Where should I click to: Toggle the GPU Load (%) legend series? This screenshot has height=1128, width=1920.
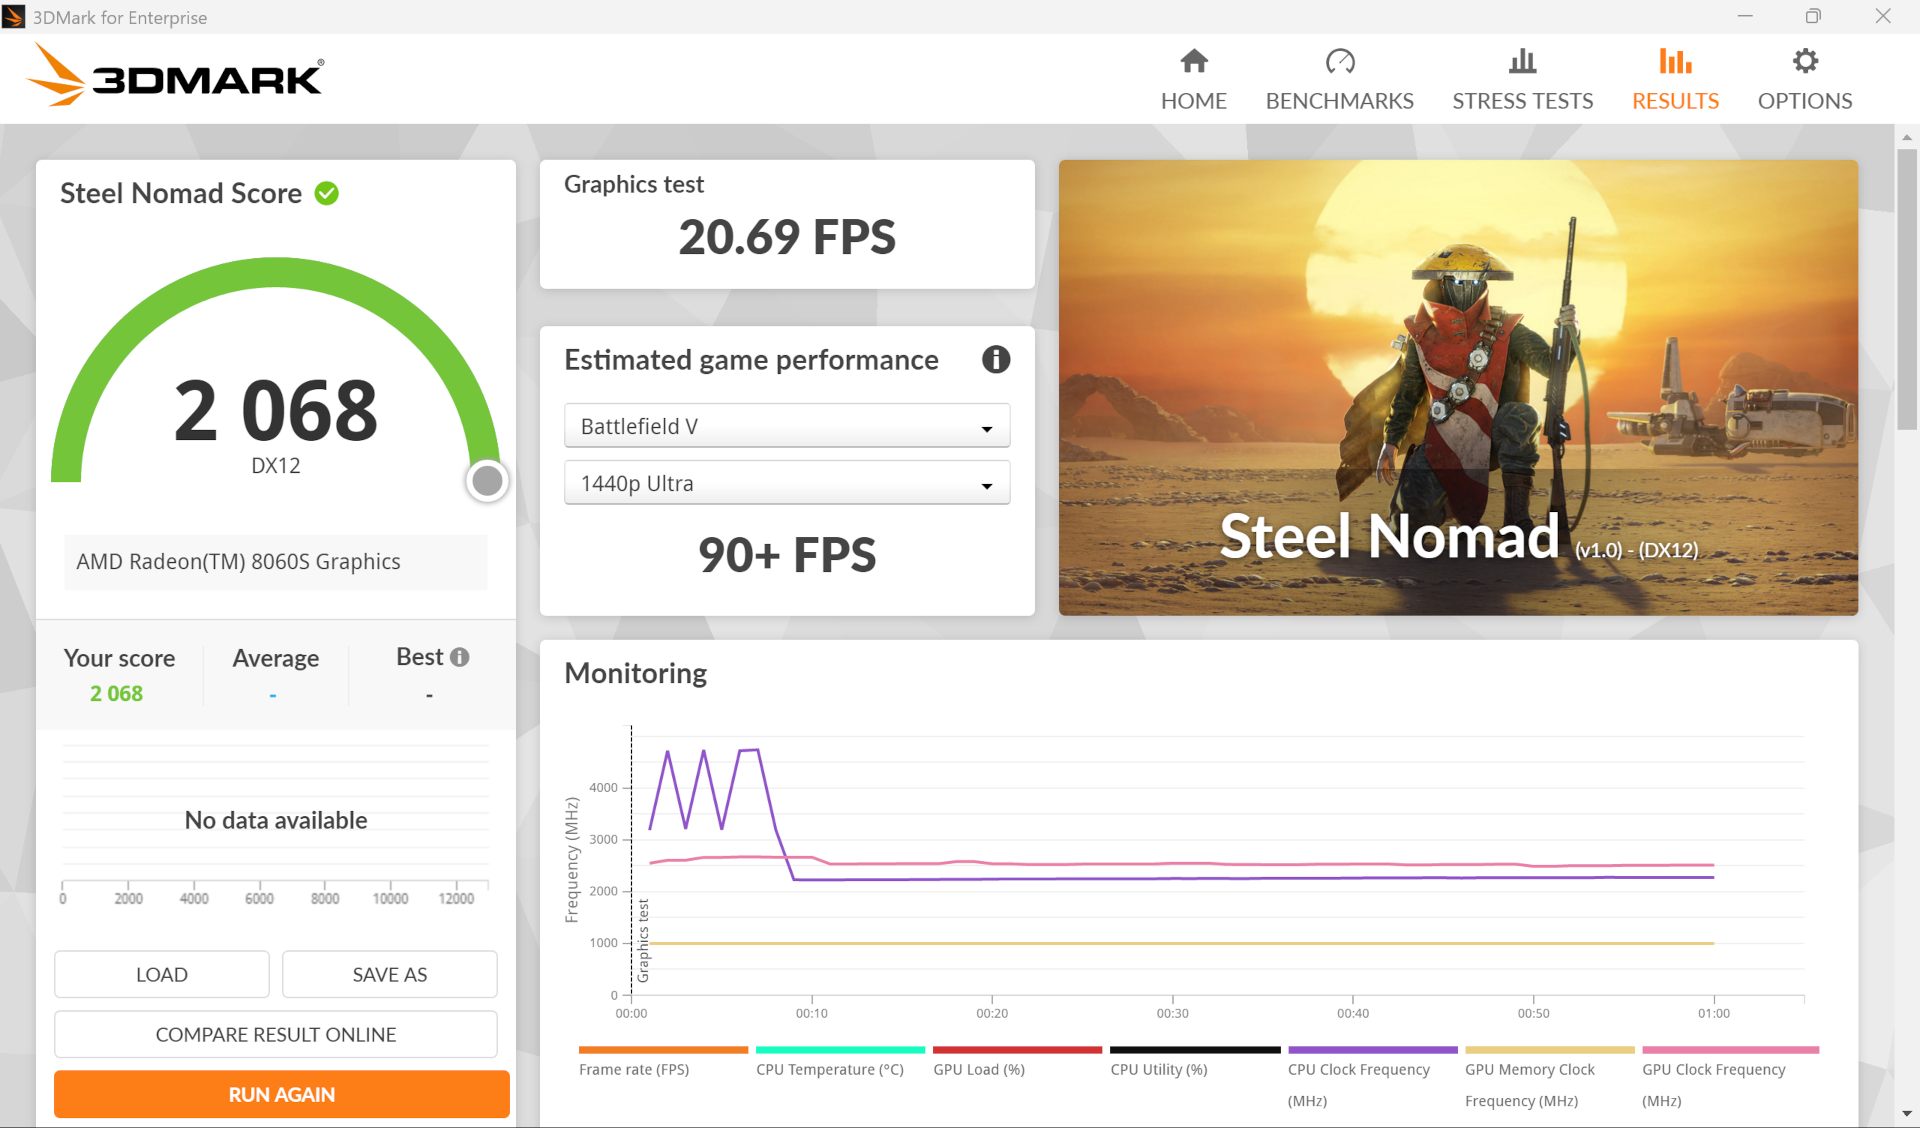coord(978,1069)
